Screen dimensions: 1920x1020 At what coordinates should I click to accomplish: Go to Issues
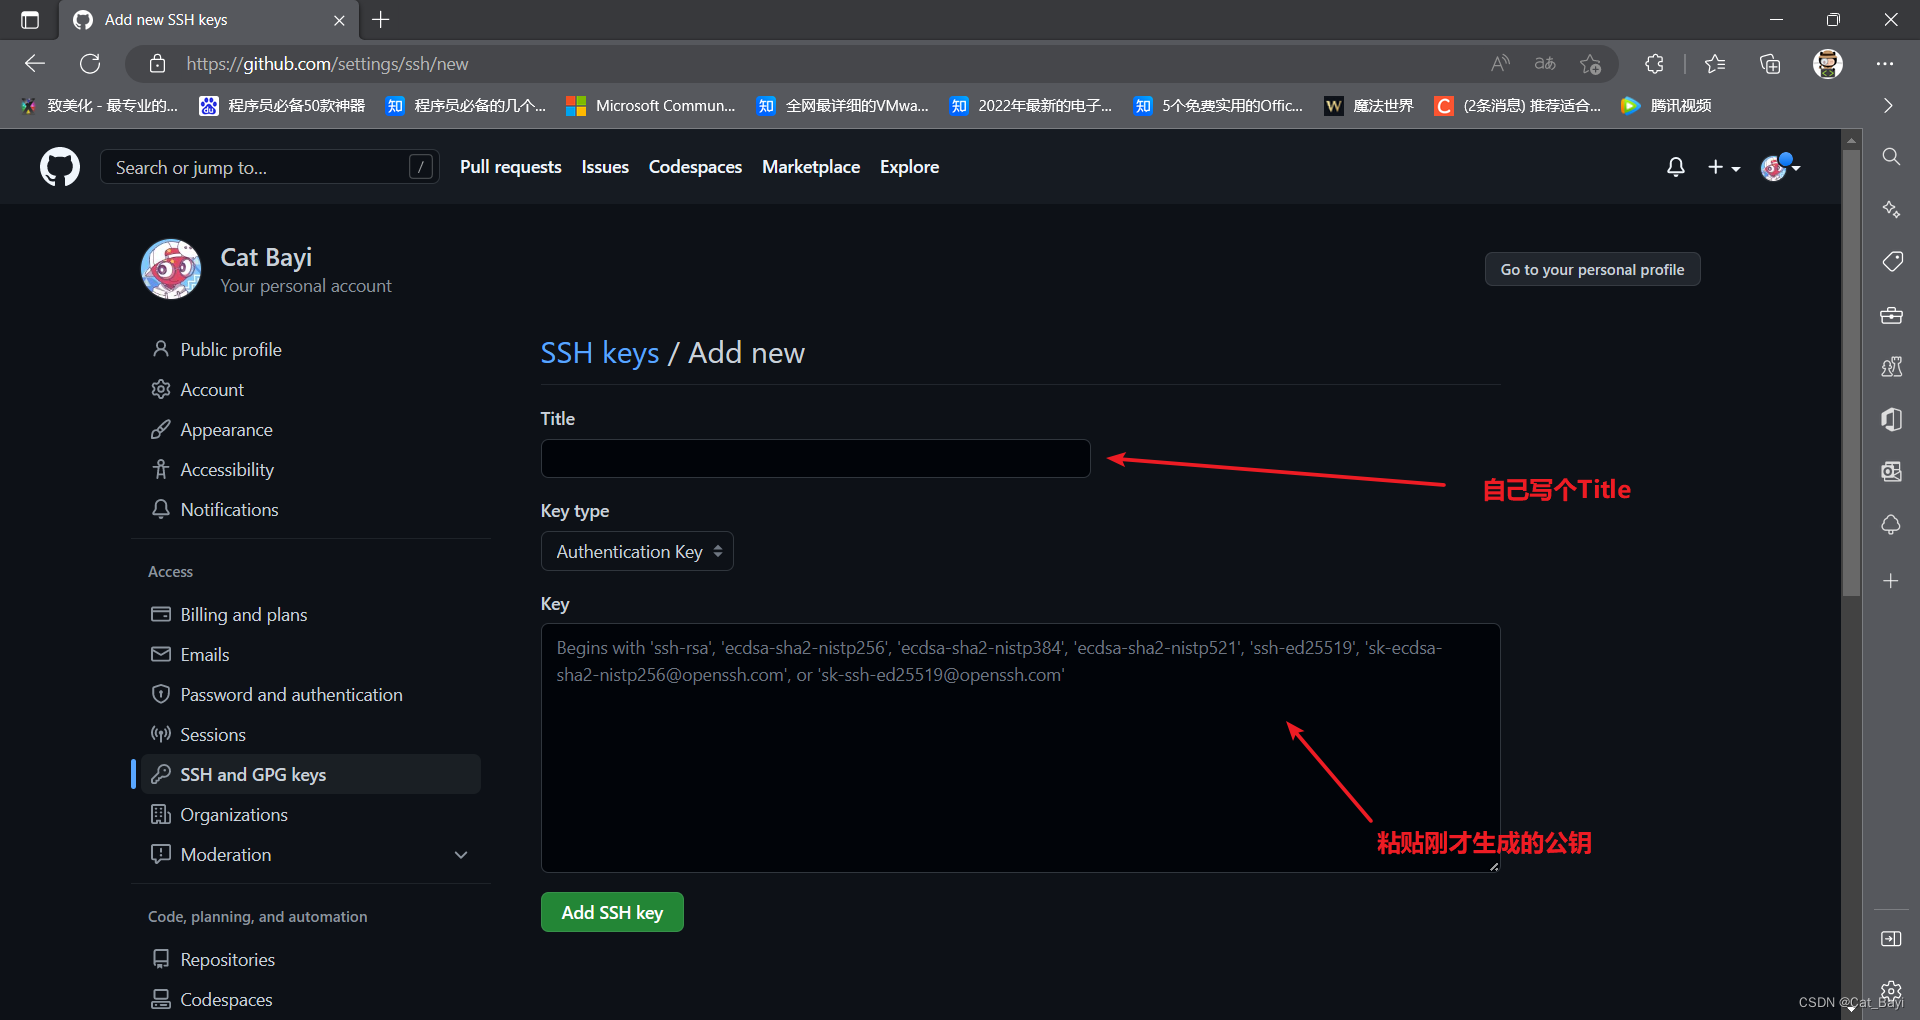[x=605, y=167]
